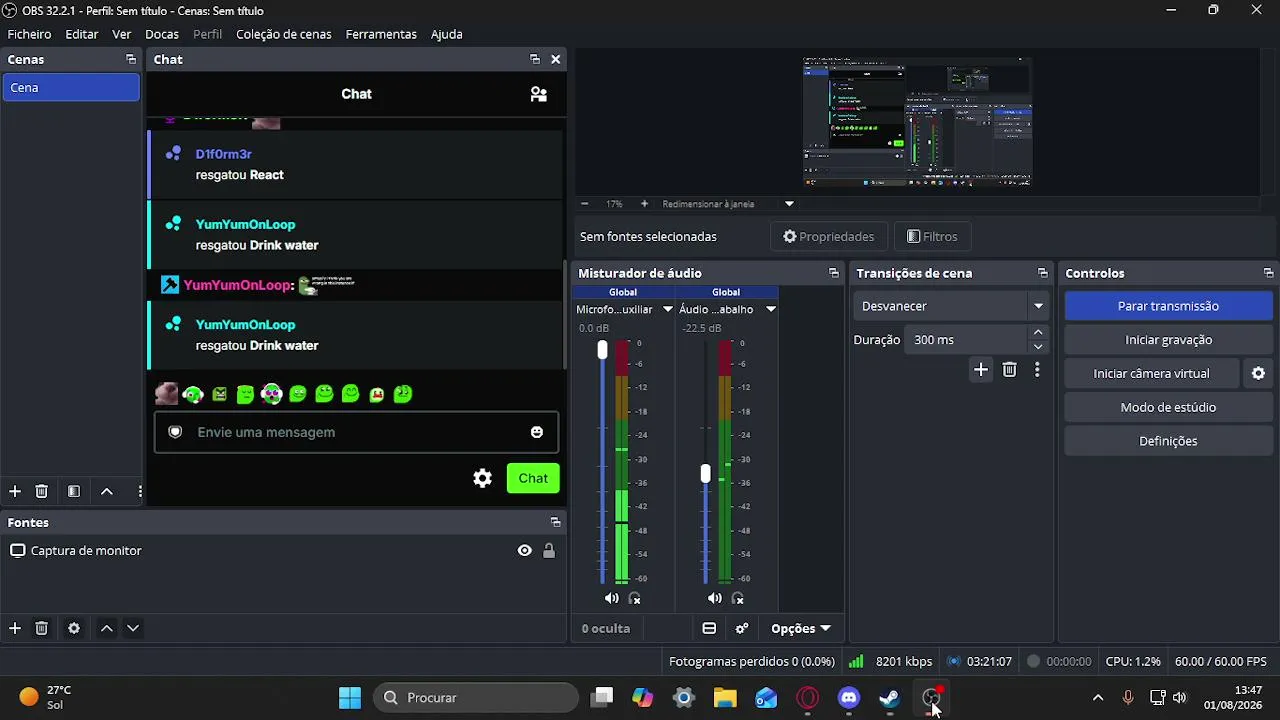Screen dimensions: 1280x720
Task: Toggle Modo de estúdio
Action: pos(1168,407)
